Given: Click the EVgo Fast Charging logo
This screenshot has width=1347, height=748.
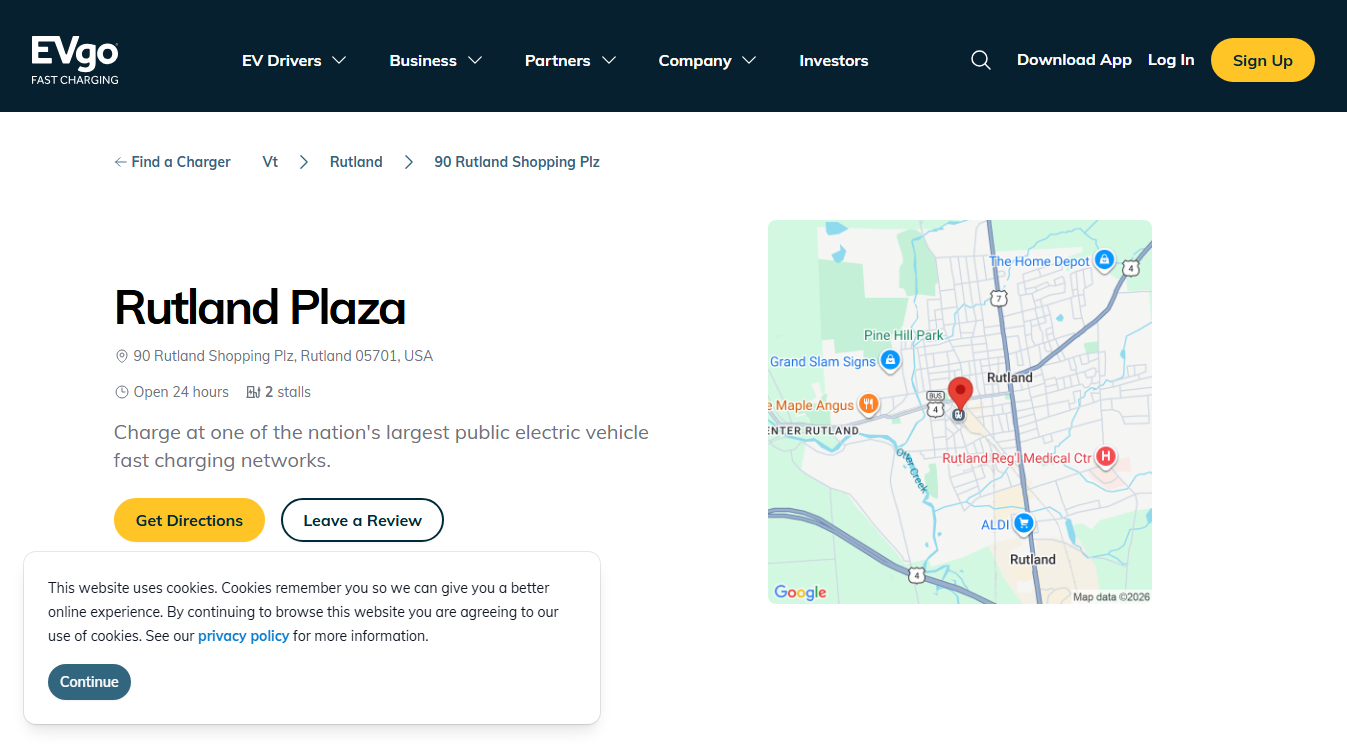Looking at the screenshot, I should pos(75,60).
